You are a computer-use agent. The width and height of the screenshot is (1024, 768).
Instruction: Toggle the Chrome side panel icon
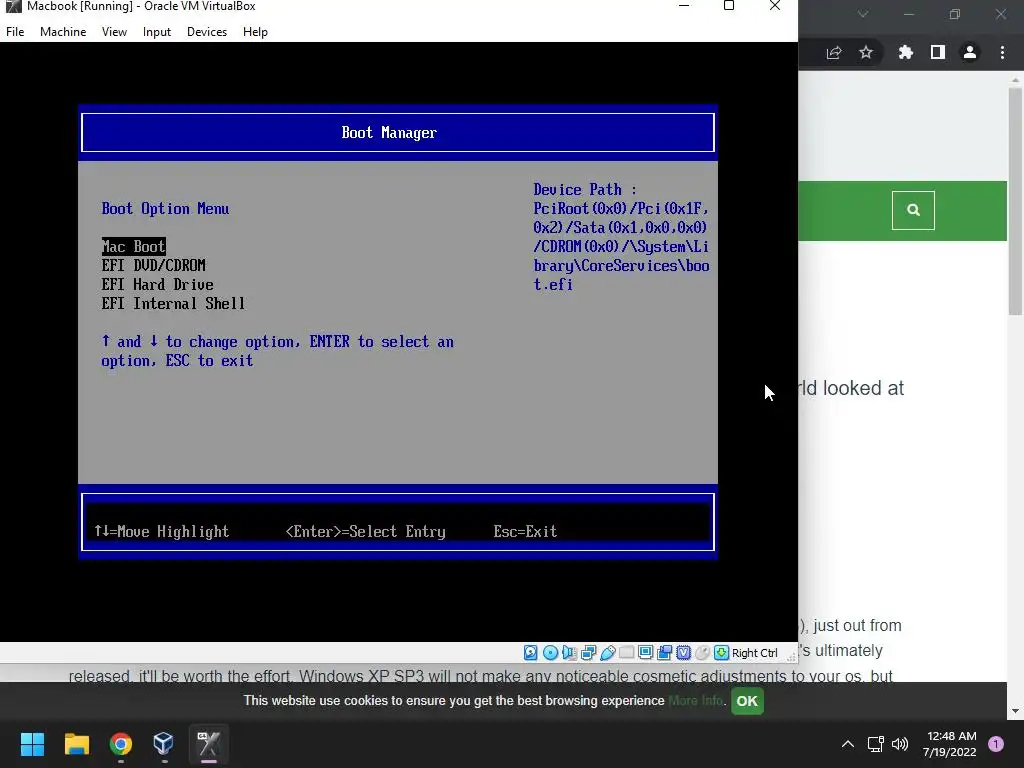tap(938, 52)
